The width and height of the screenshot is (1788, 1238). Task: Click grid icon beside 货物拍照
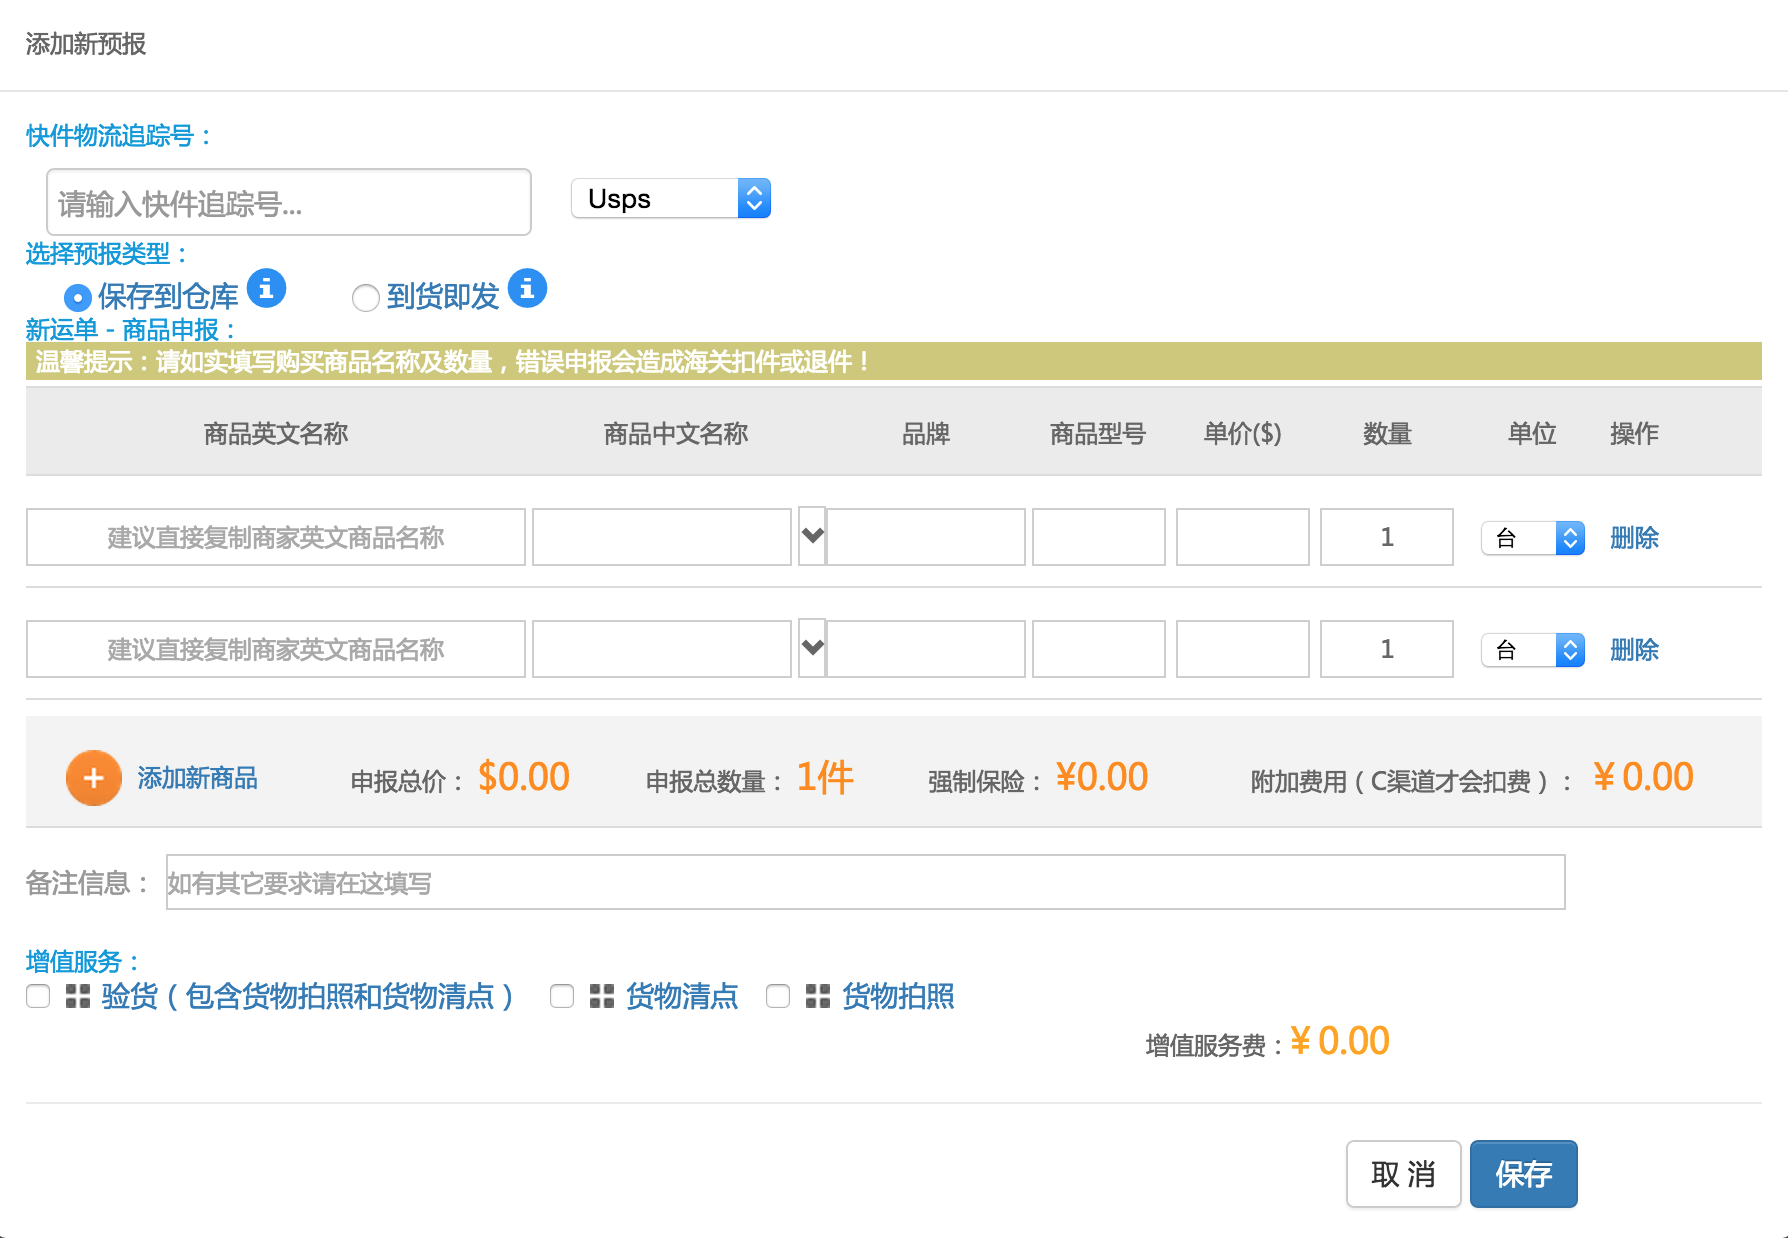click(818, 996)
